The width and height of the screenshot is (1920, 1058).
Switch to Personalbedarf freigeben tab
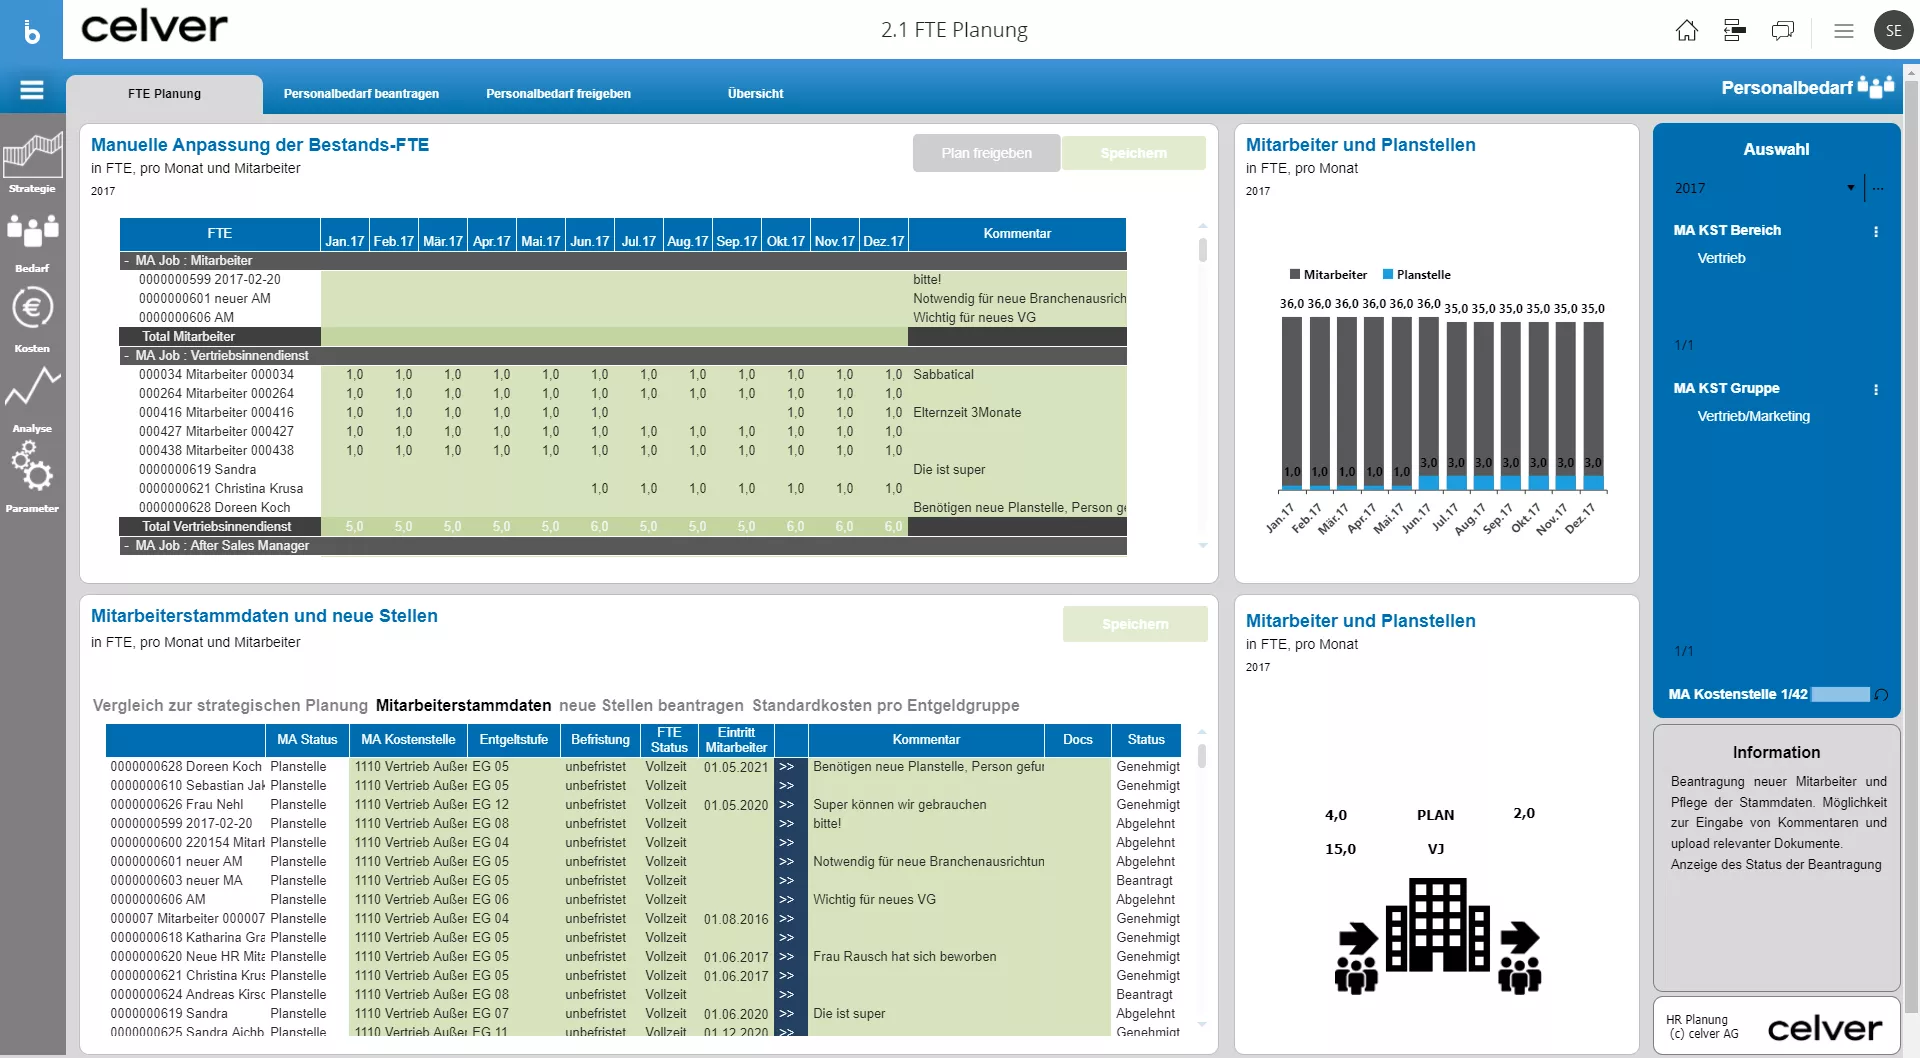558,94
